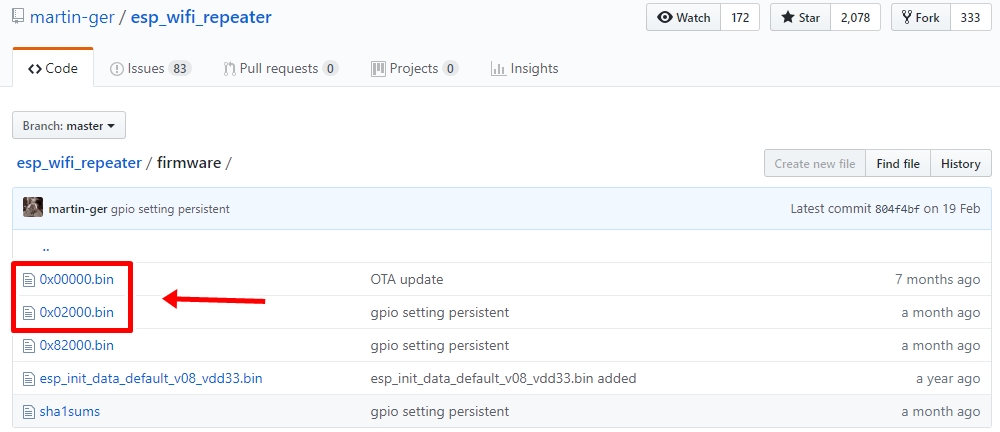This screenshot has height=432, width=1000.
Task: Open the Issues tab
Action: point(151,68)
